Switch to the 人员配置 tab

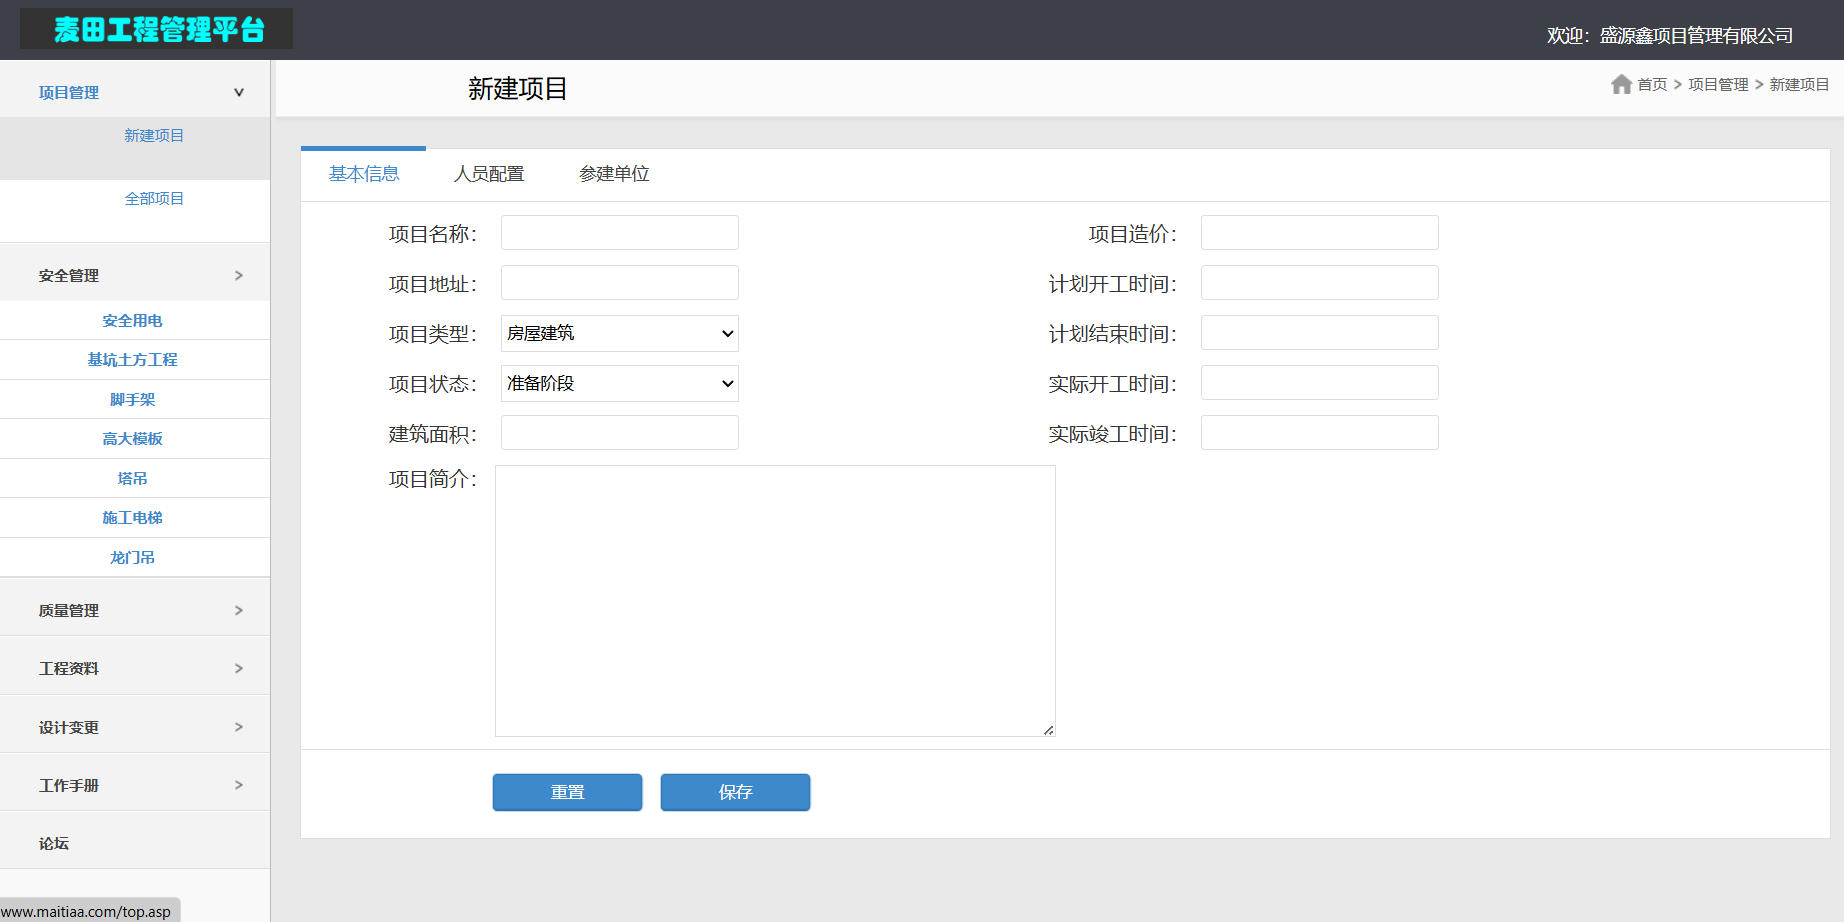coord(489,174)
